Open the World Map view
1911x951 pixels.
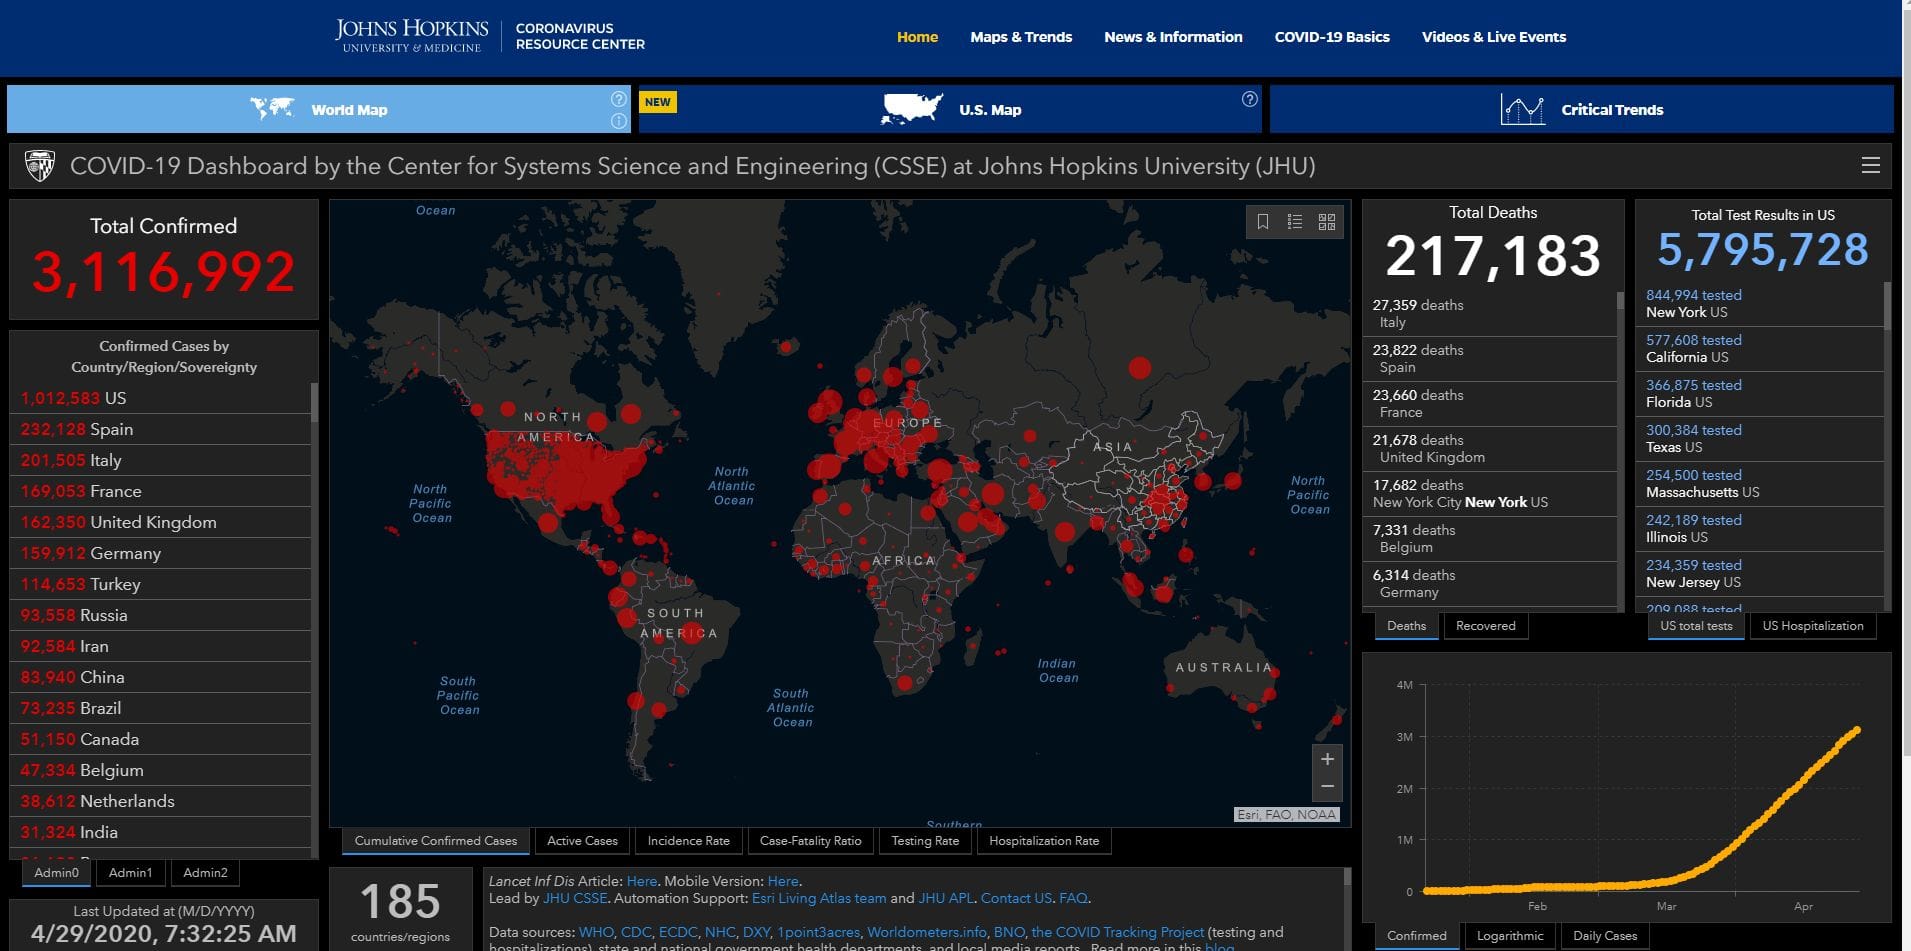click(x=319, y=109)
